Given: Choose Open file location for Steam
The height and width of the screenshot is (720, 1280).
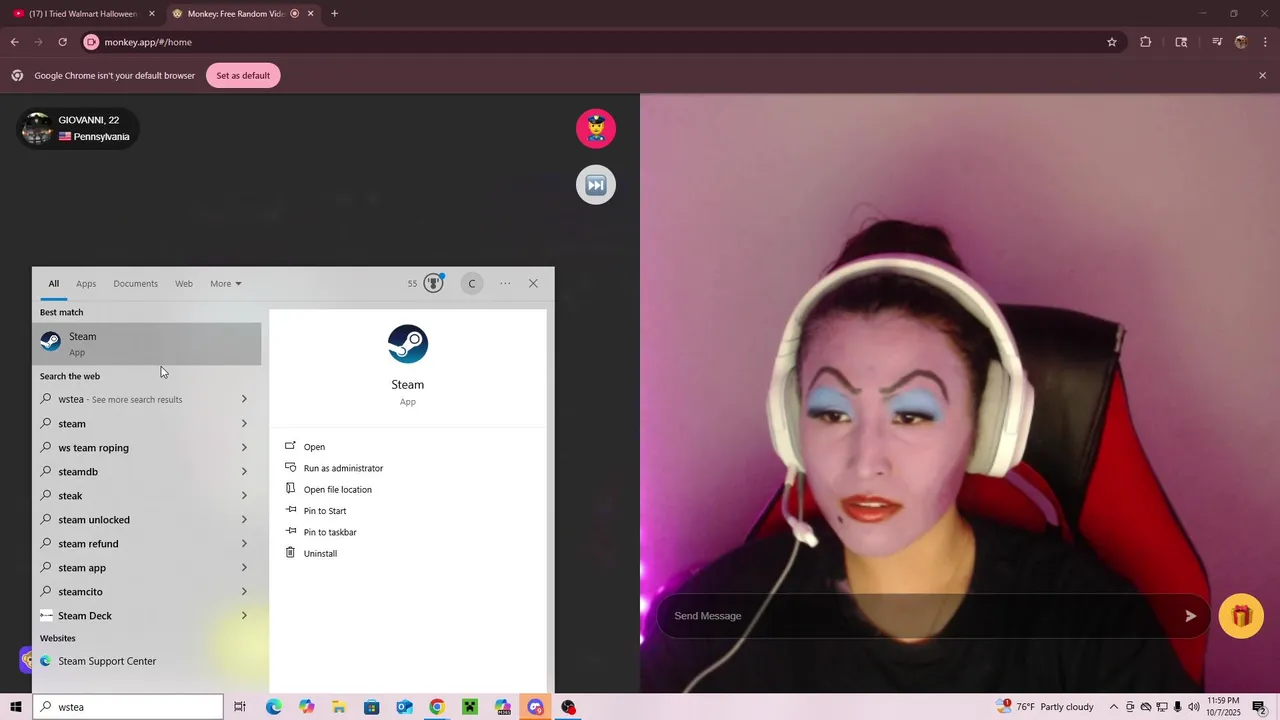Looking at the screenshot, I should point(337,490).
